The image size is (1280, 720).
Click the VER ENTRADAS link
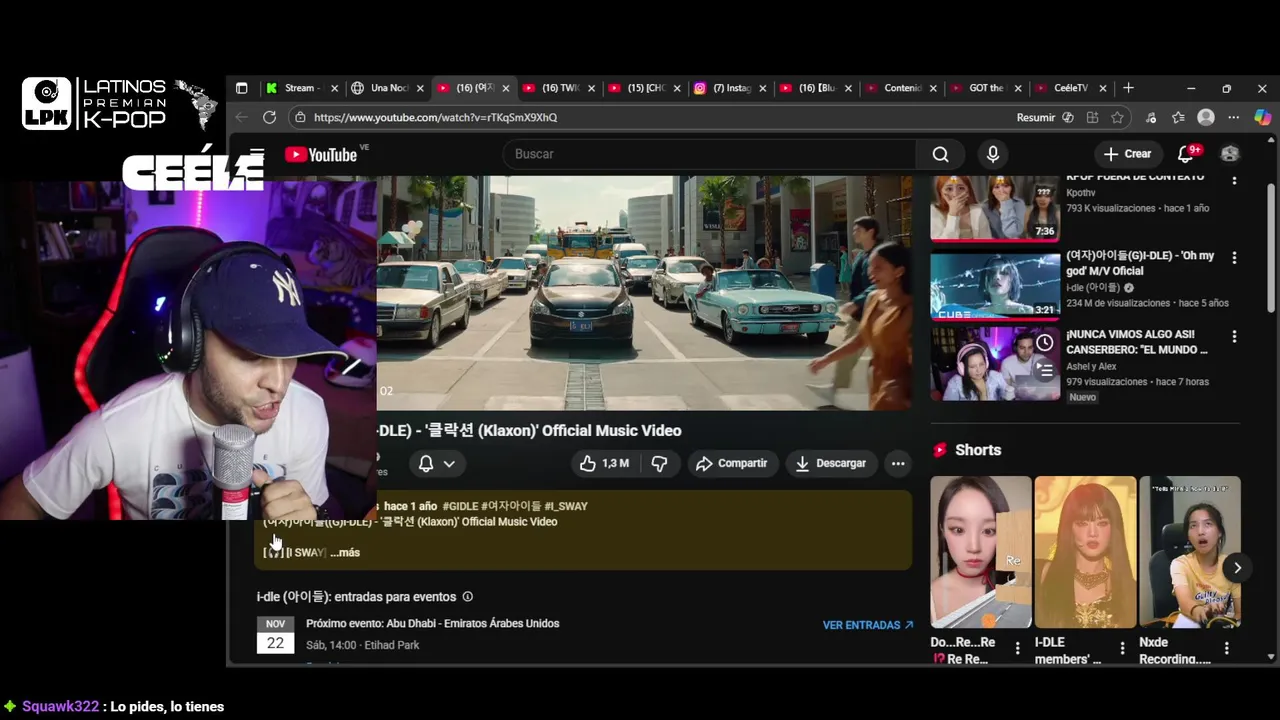pyautogui.click(x=868, y=625)
